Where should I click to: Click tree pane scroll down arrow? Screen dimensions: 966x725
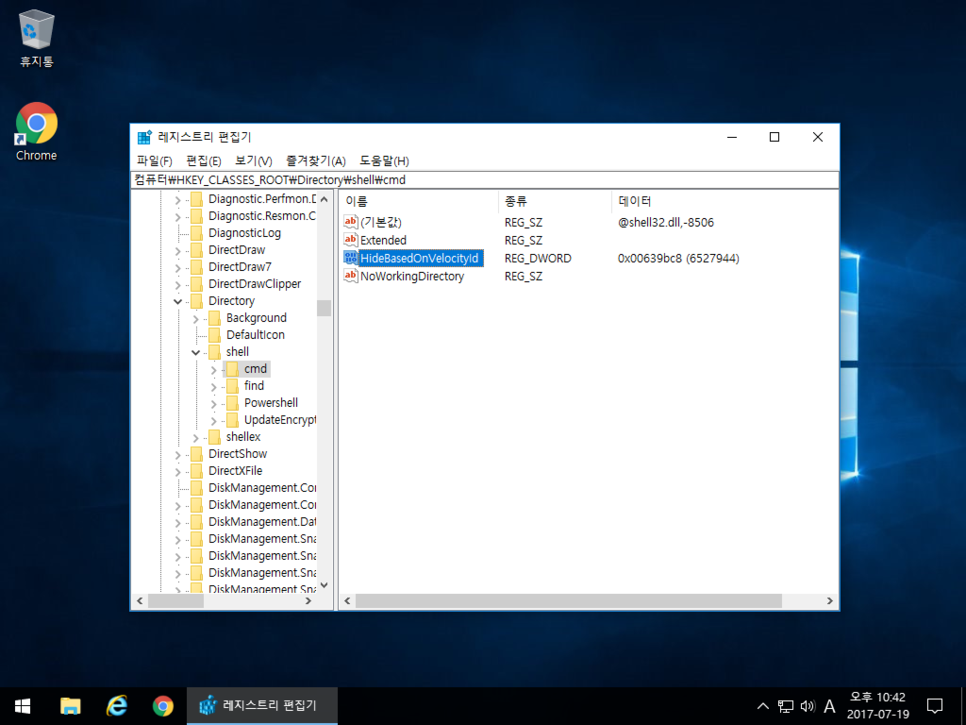coord(324,585)
